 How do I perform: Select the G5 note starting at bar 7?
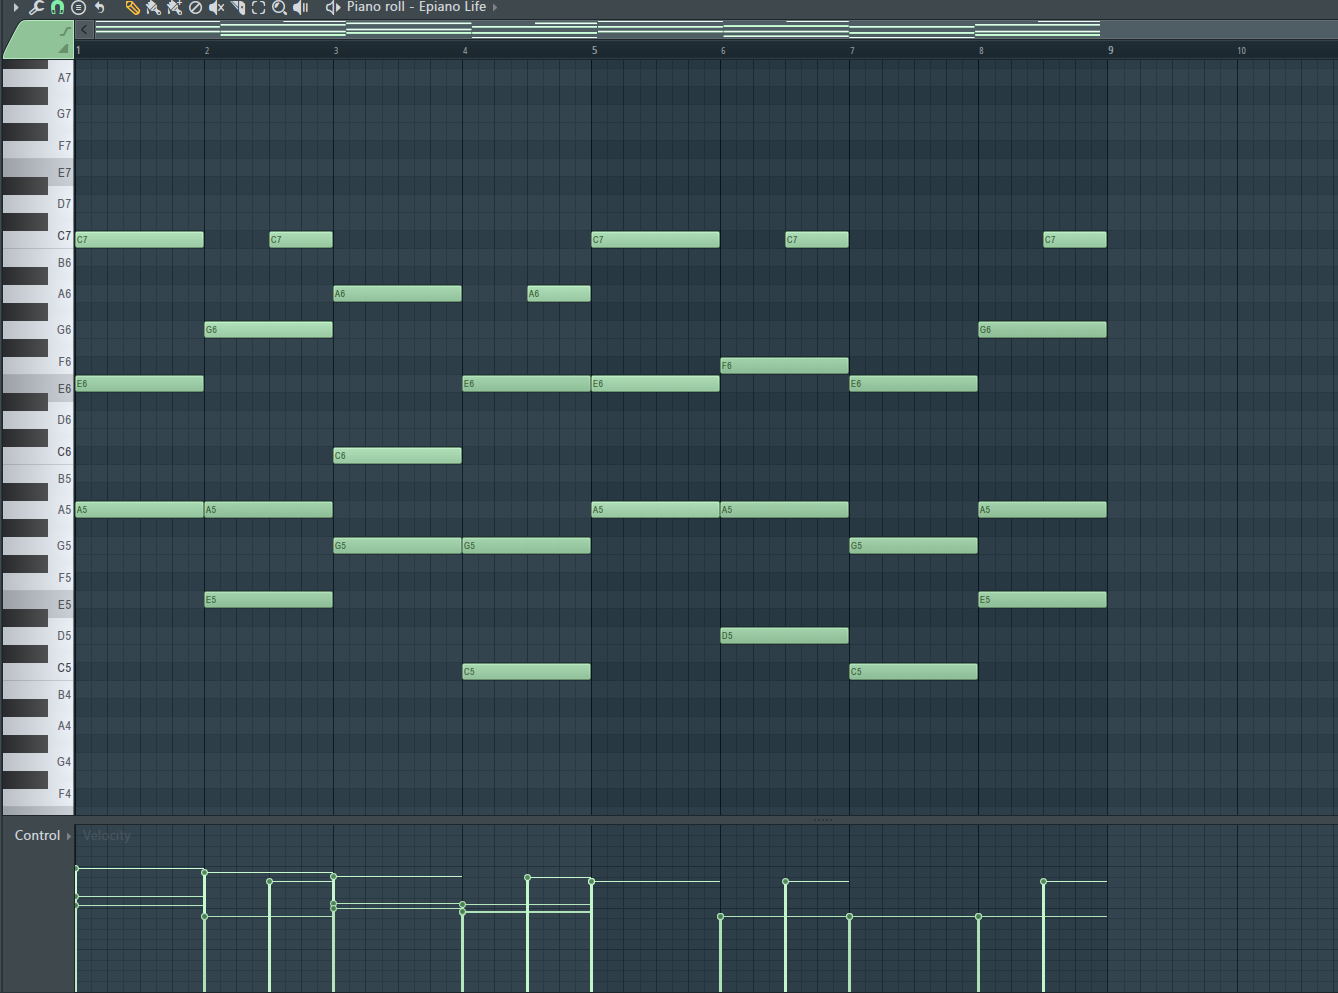click(913, 545)
